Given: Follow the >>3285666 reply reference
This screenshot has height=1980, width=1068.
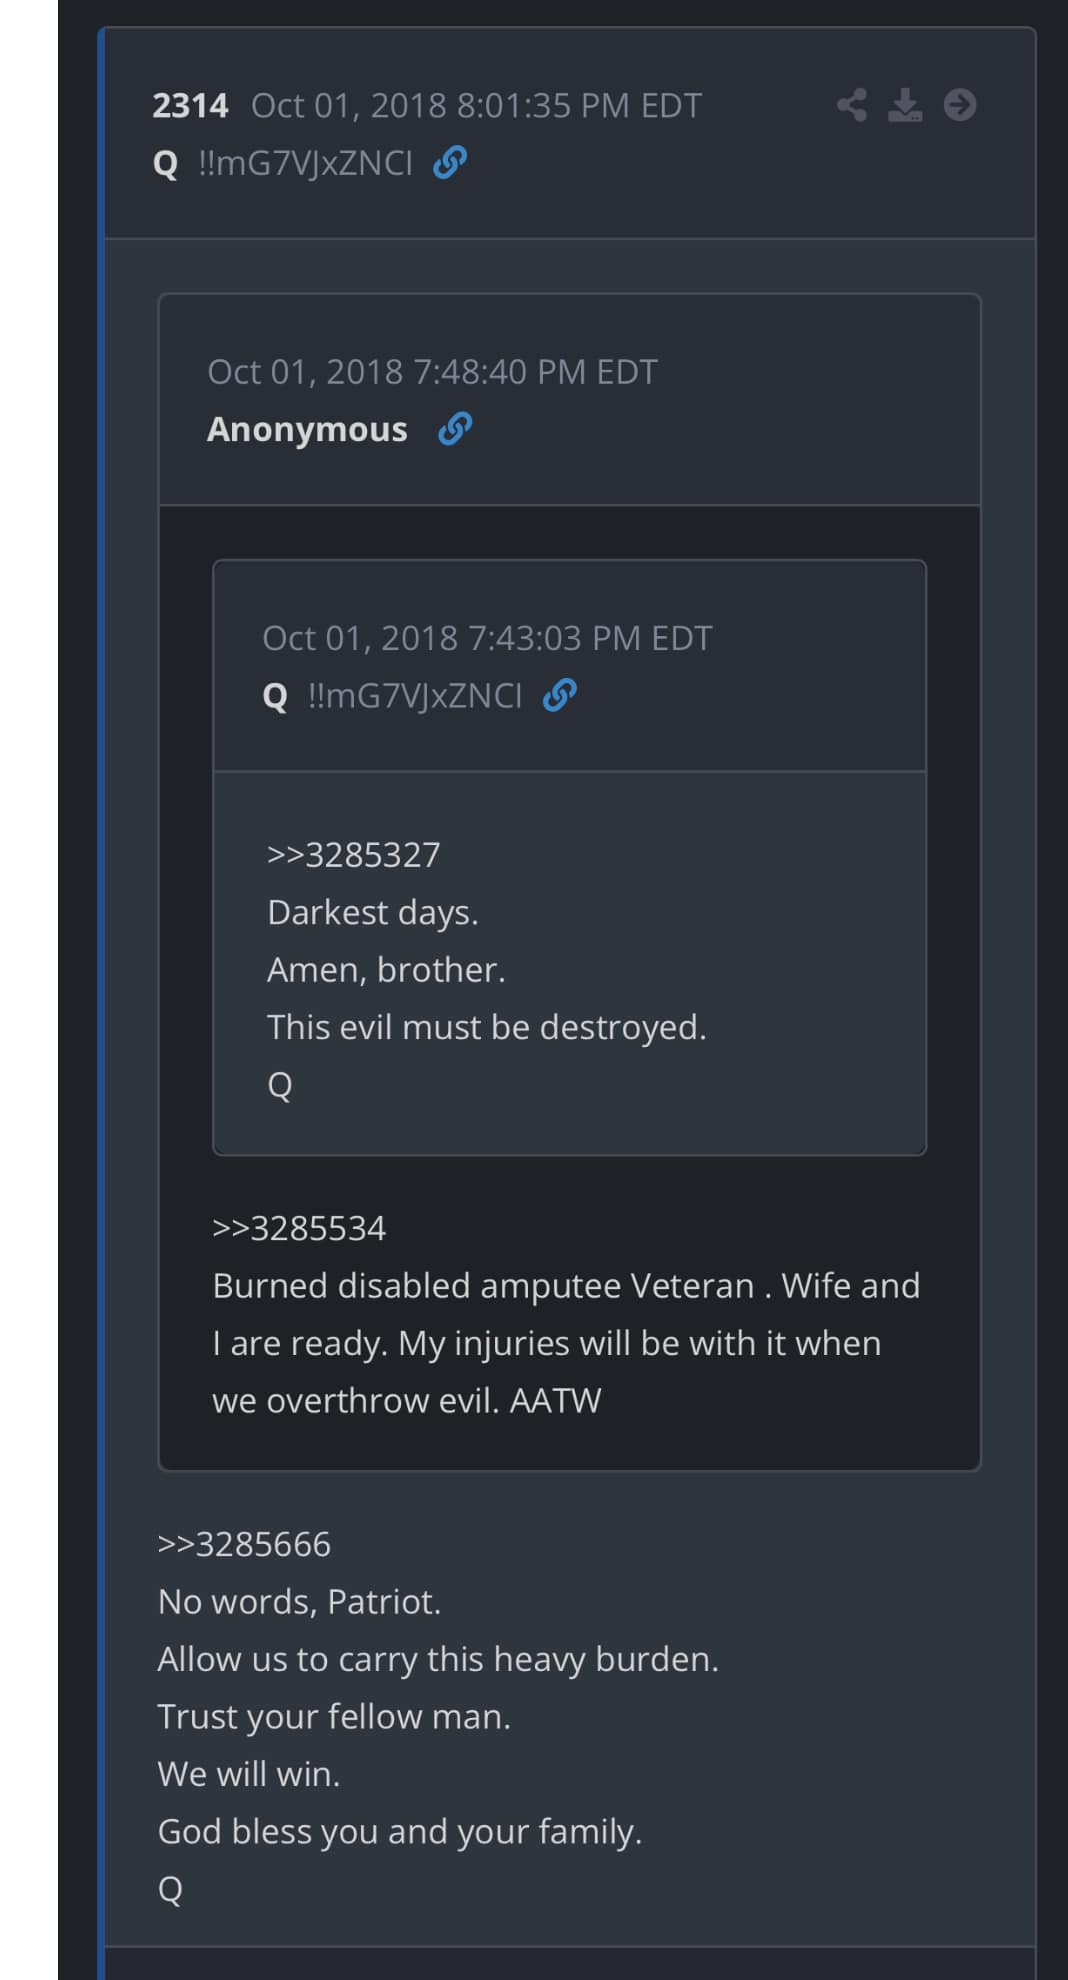Looking at the screenshot, I should tap(244, 1544).
